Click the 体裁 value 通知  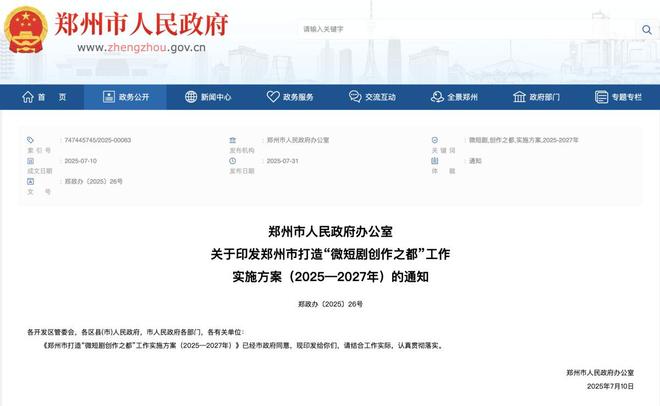click(475, 161)
